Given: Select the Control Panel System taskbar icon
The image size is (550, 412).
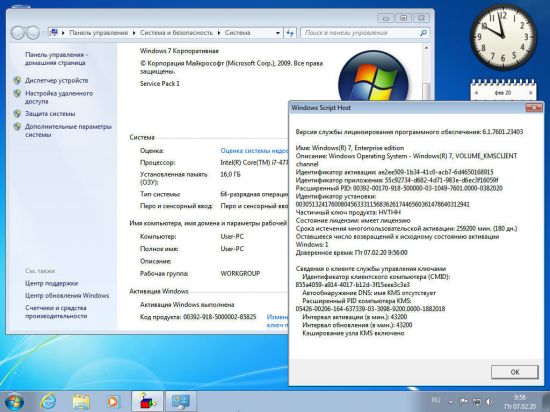Looking at the screenshot, I should pyautogui.click(x=181, y=402).
